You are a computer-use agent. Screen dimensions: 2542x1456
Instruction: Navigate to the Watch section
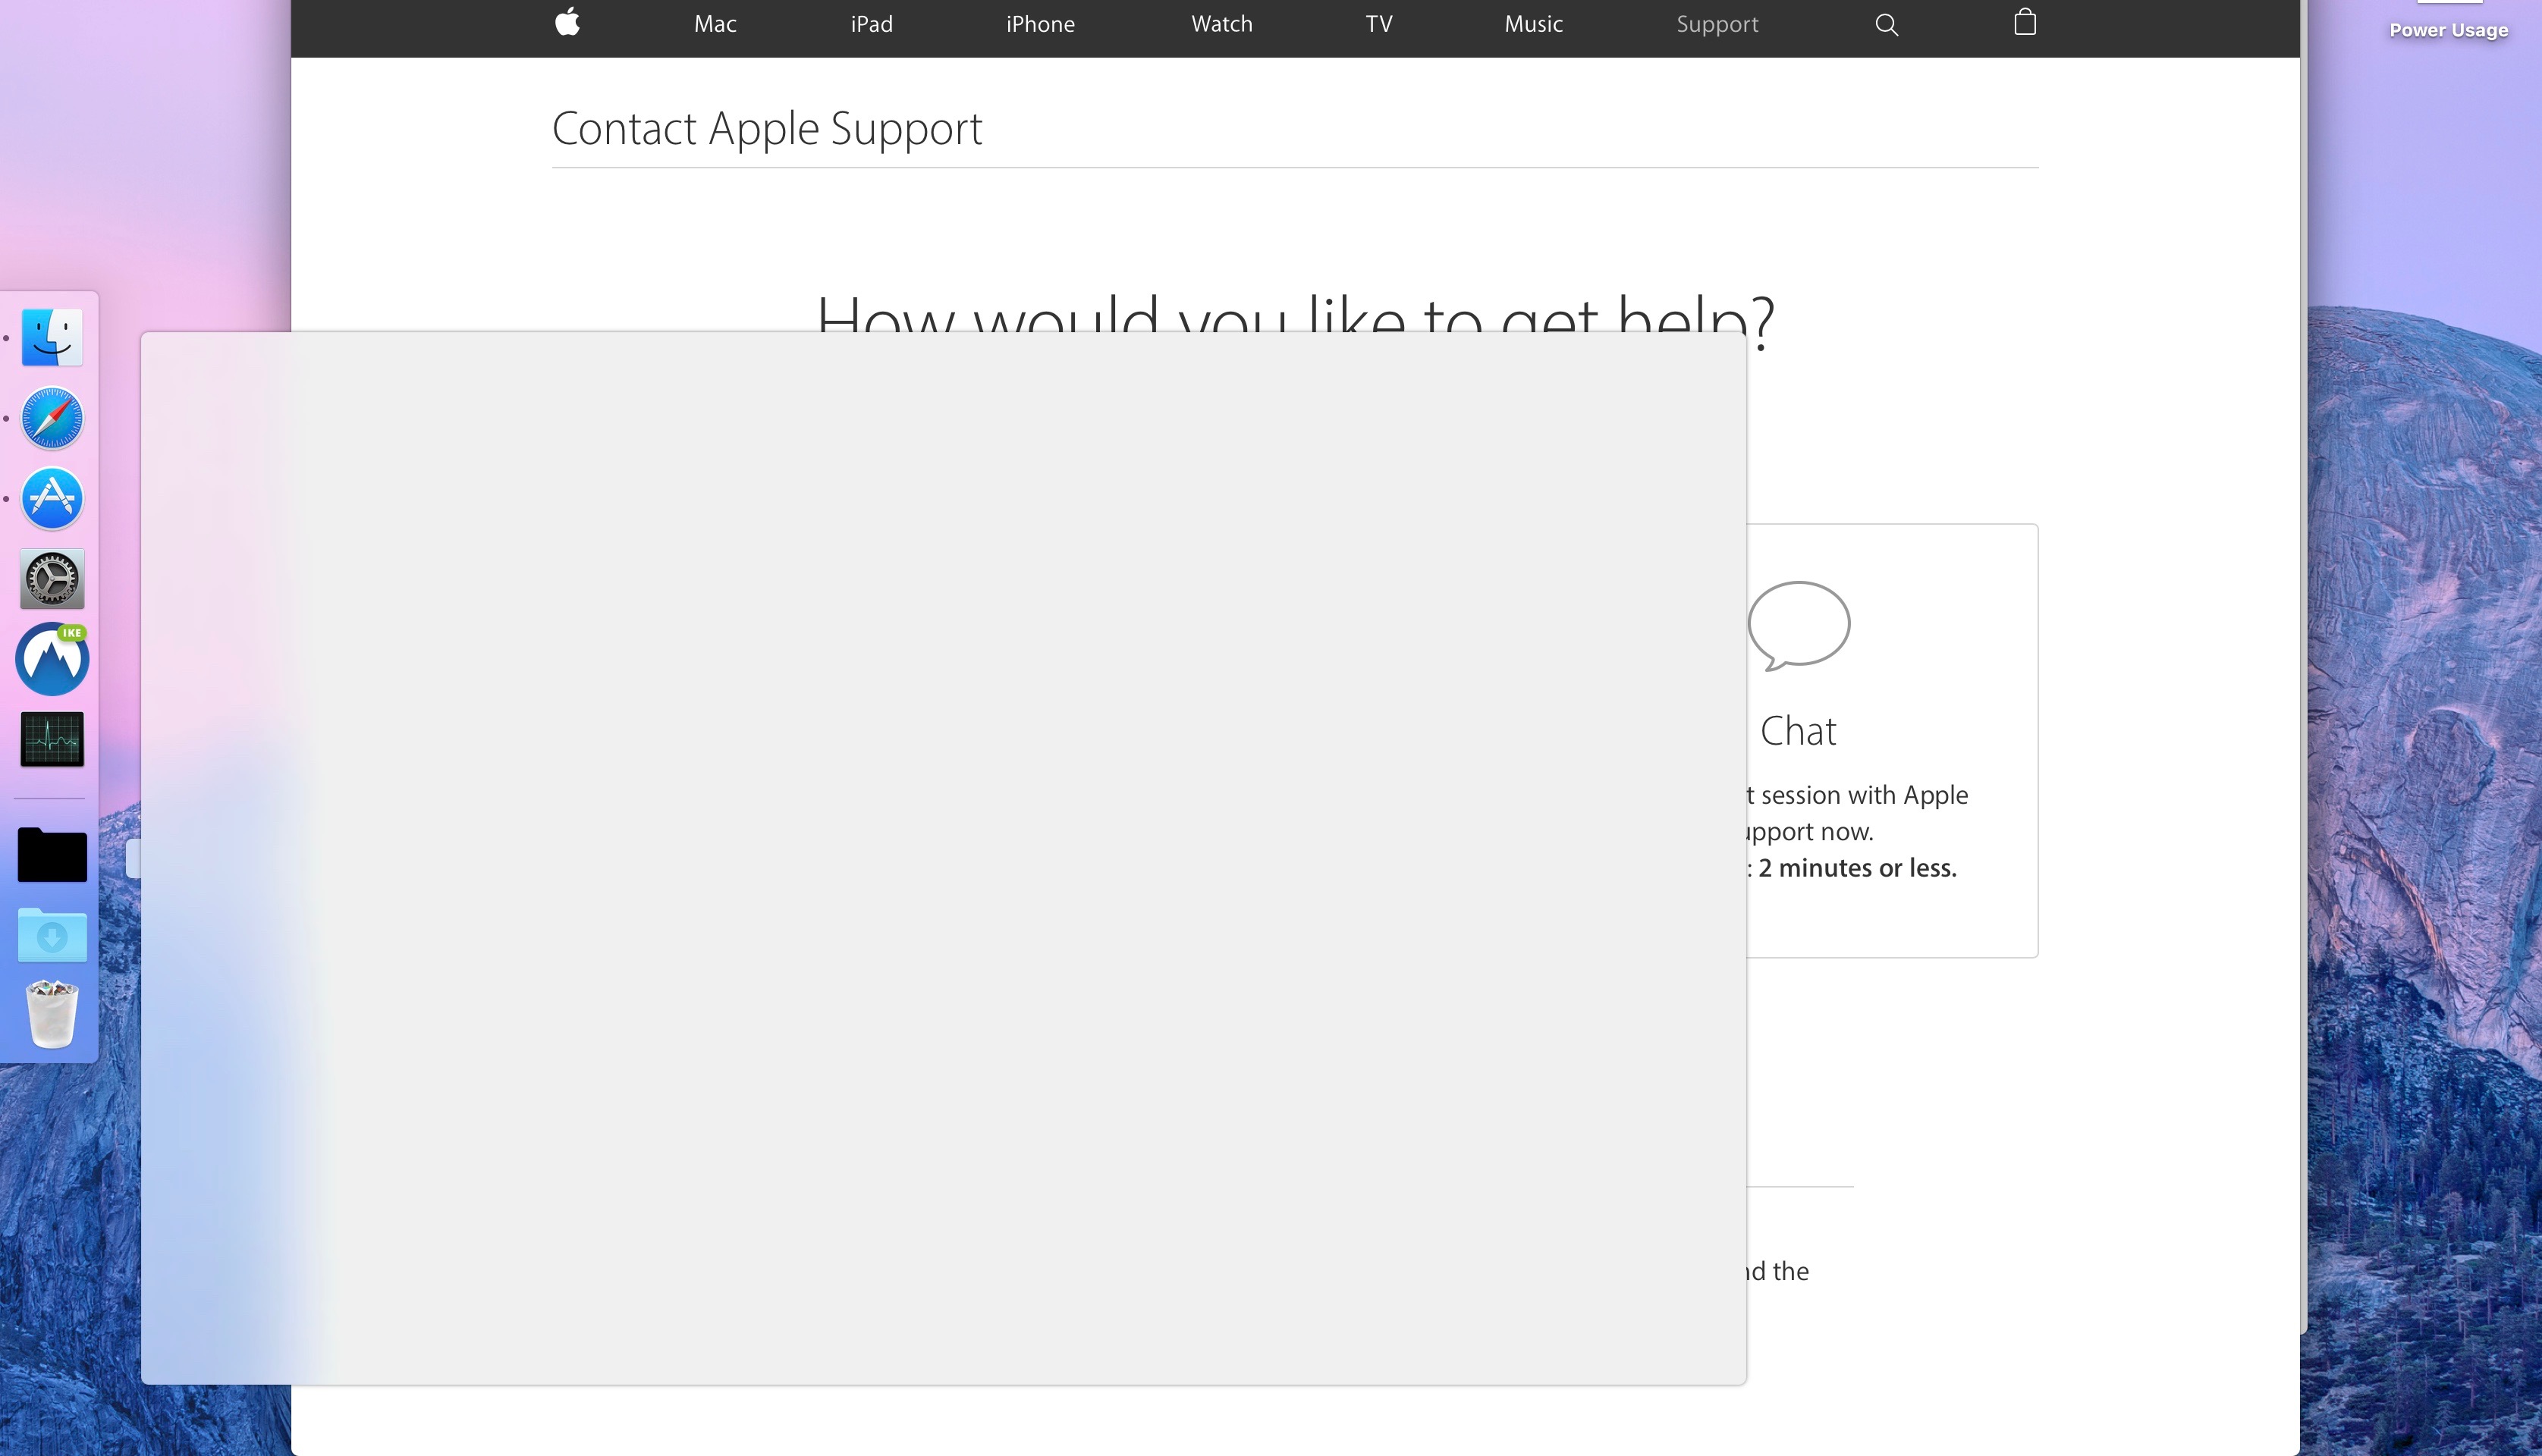[1221, 24]
